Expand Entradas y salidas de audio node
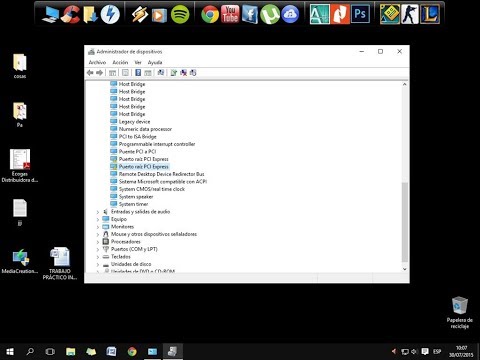 (98, 212)
